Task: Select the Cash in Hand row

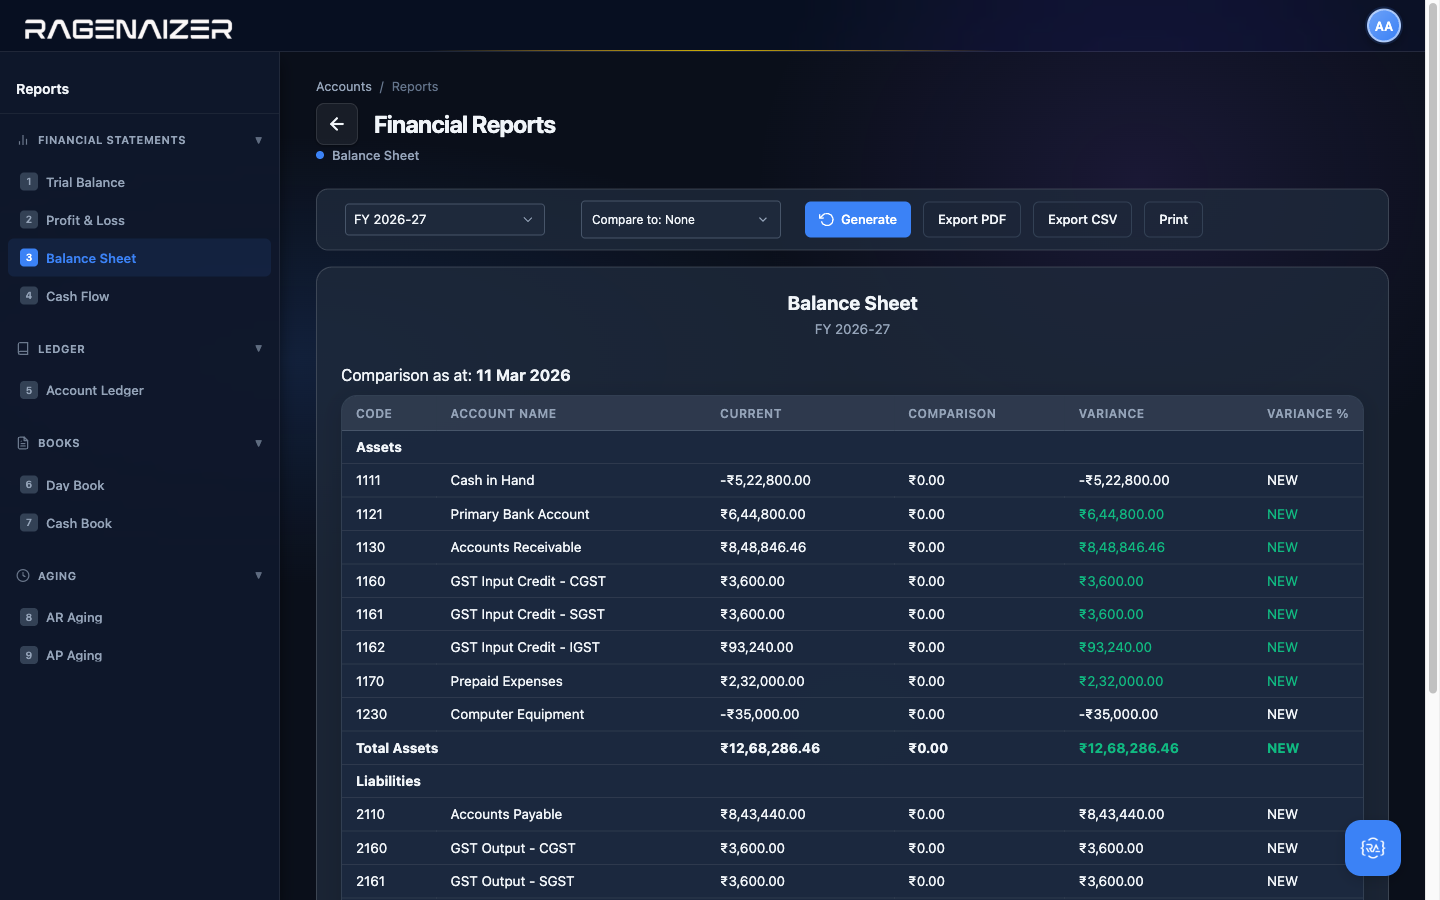Action: (x=852, y=481)
